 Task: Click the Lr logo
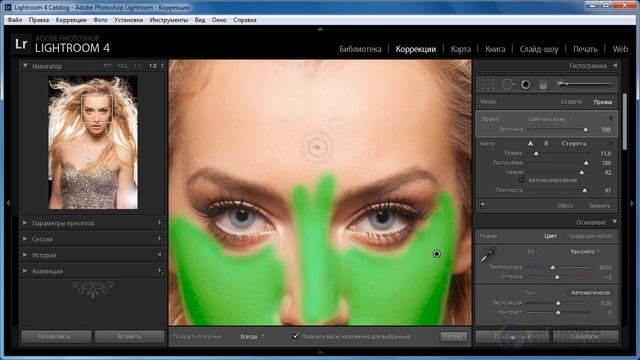tap(21, 44)
